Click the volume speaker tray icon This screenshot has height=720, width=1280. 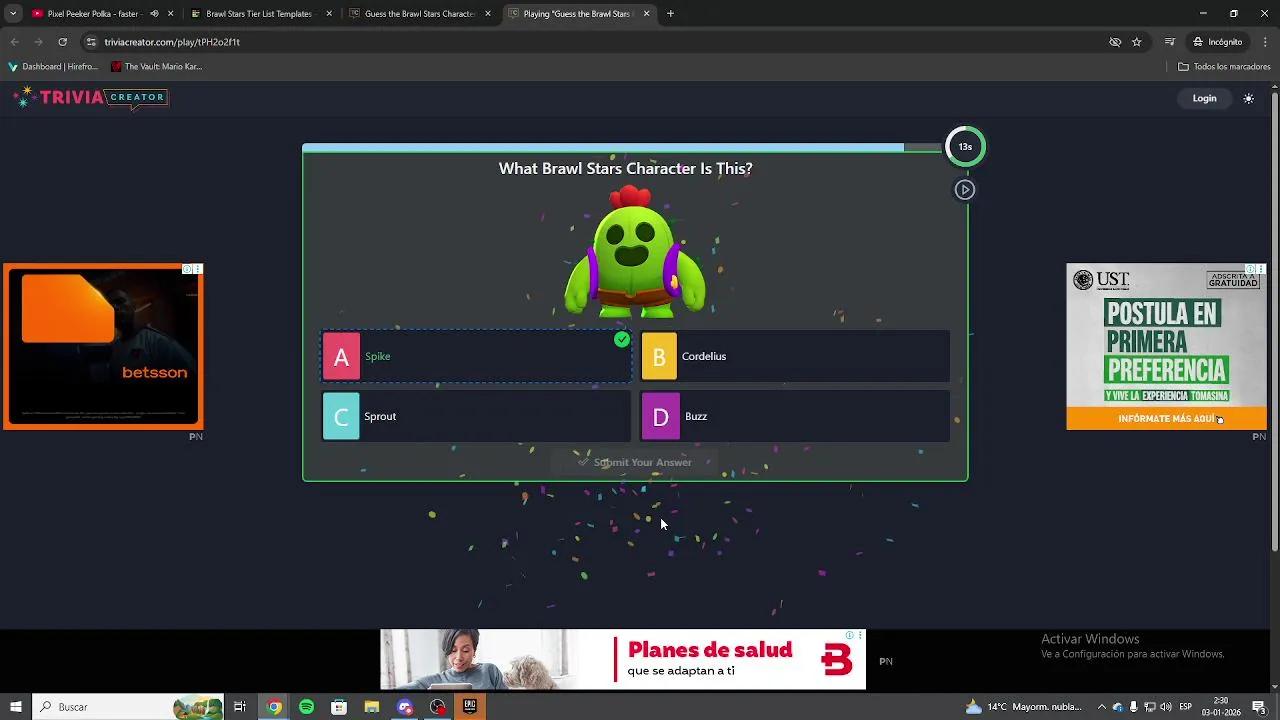pos(1166,707)
